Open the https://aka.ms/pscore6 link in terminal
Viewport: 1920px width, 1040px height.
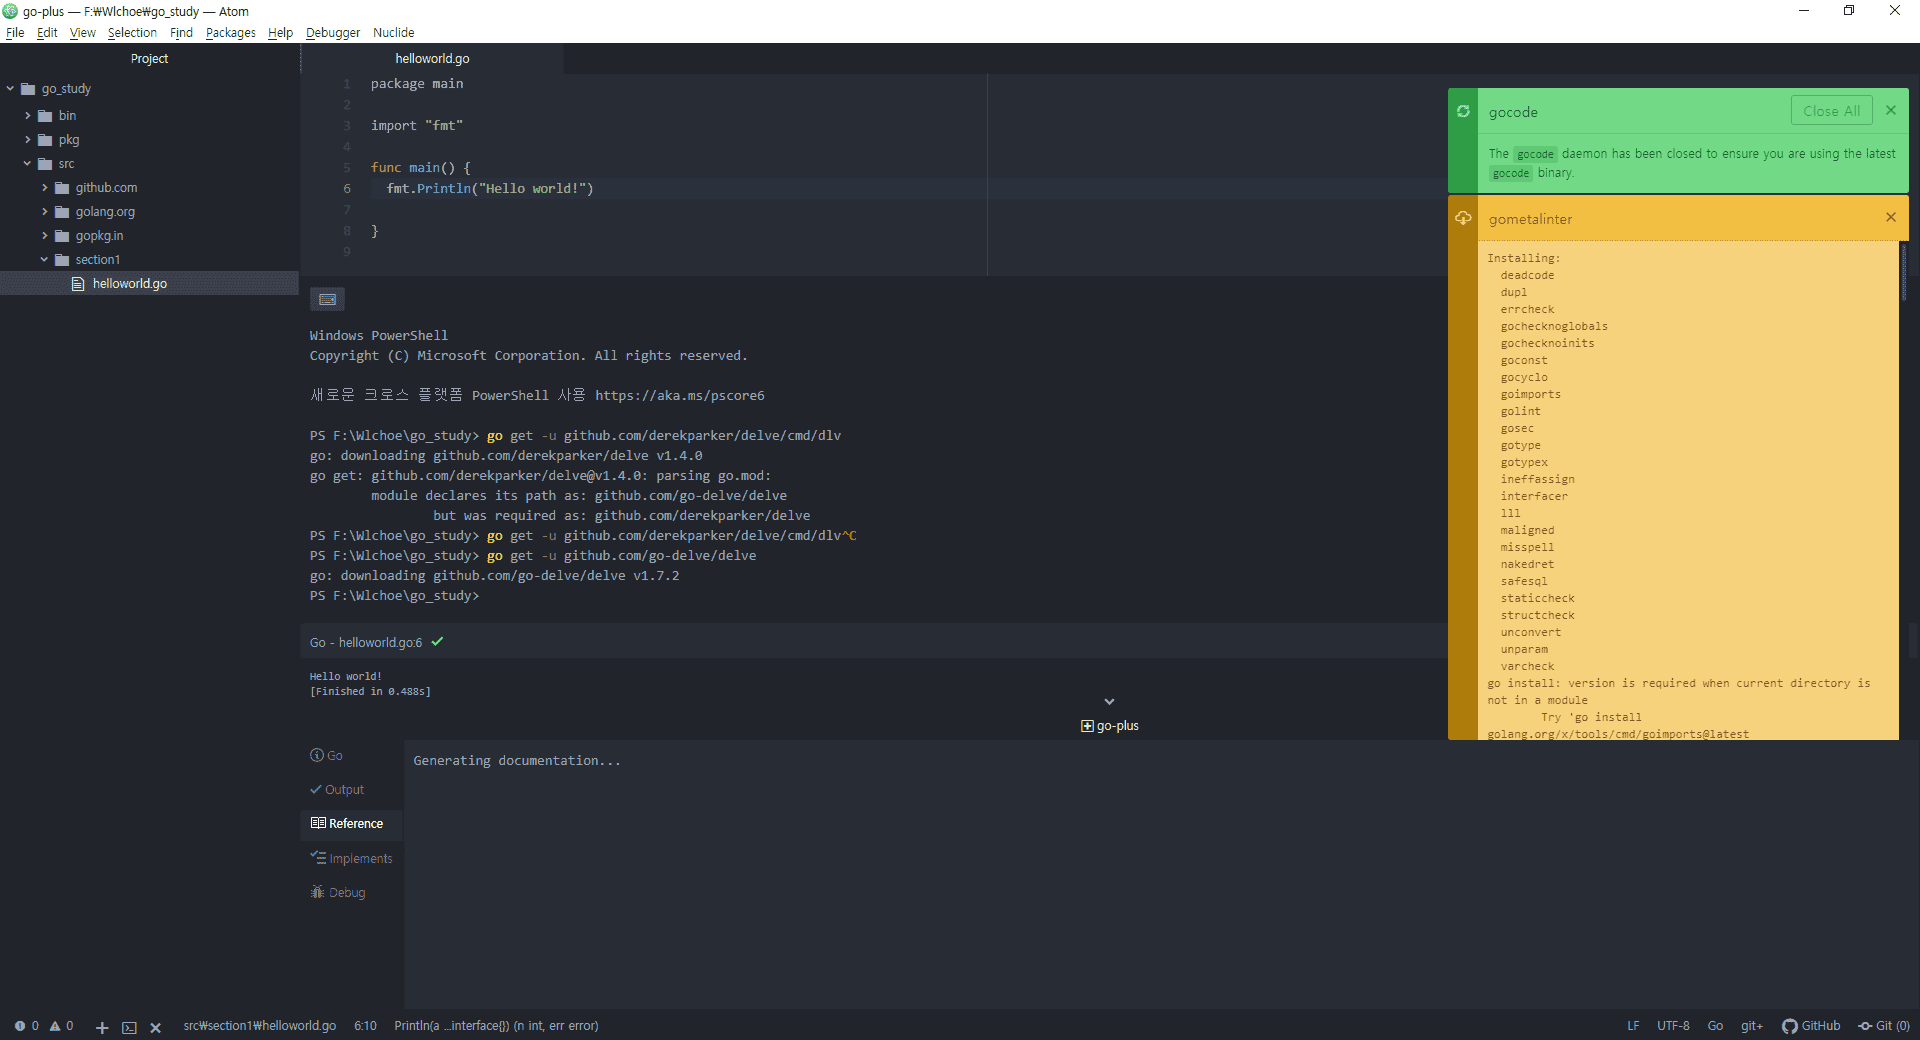point(680,396)
